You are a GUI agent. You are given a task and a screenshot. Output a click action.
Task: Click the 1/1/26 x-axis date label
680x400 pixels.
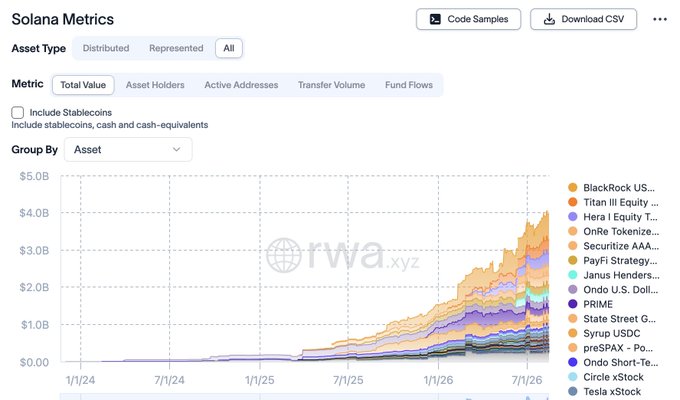coord(438,380)
